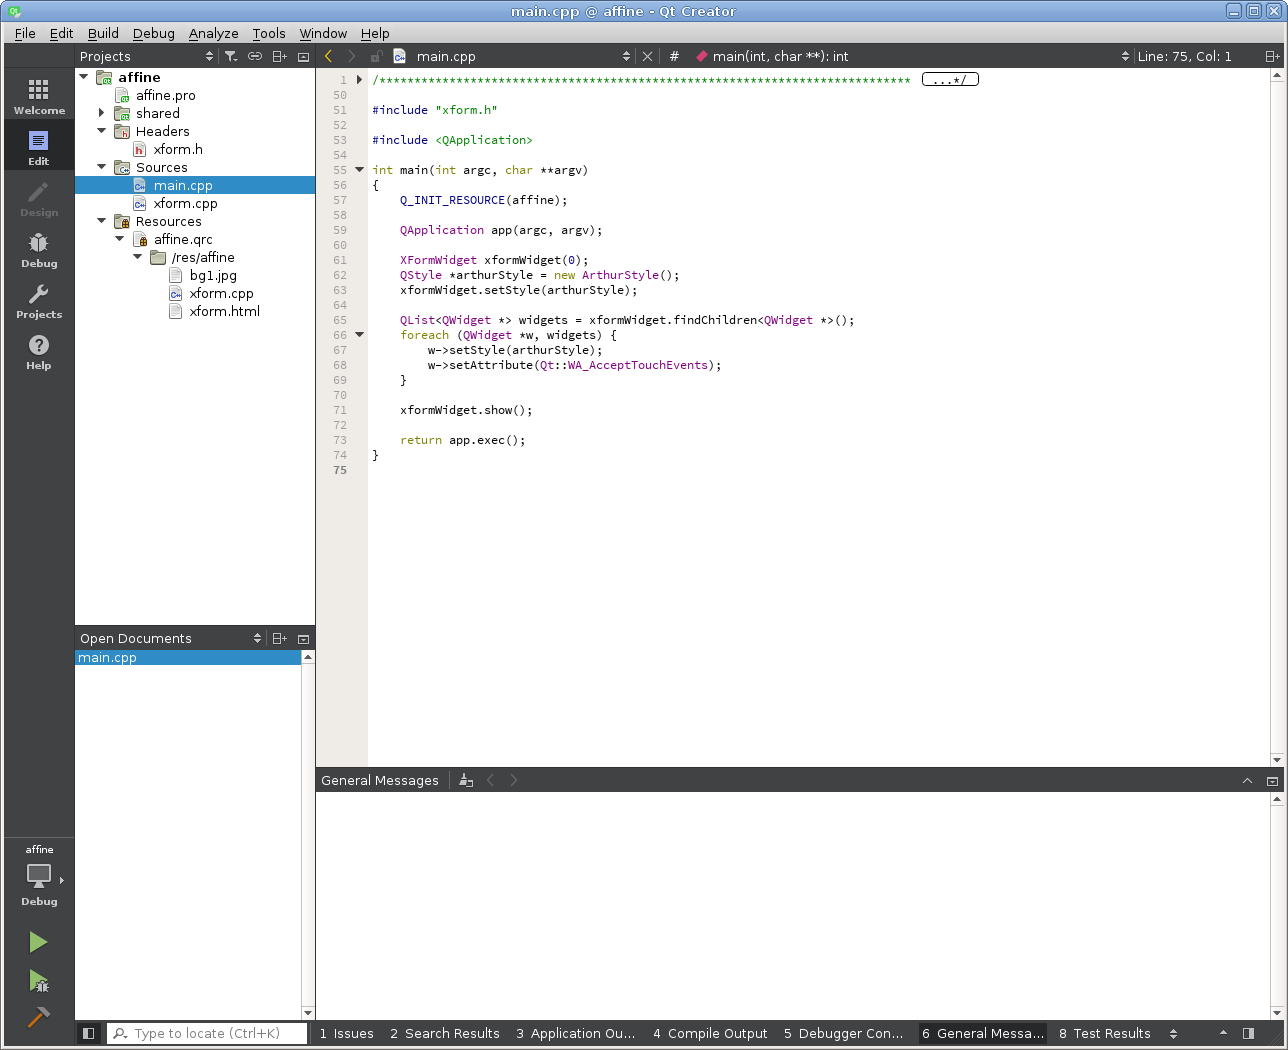Build the project with the hammer icon
Screen dimensions: 1288x1050
[x=38, y=1017]
